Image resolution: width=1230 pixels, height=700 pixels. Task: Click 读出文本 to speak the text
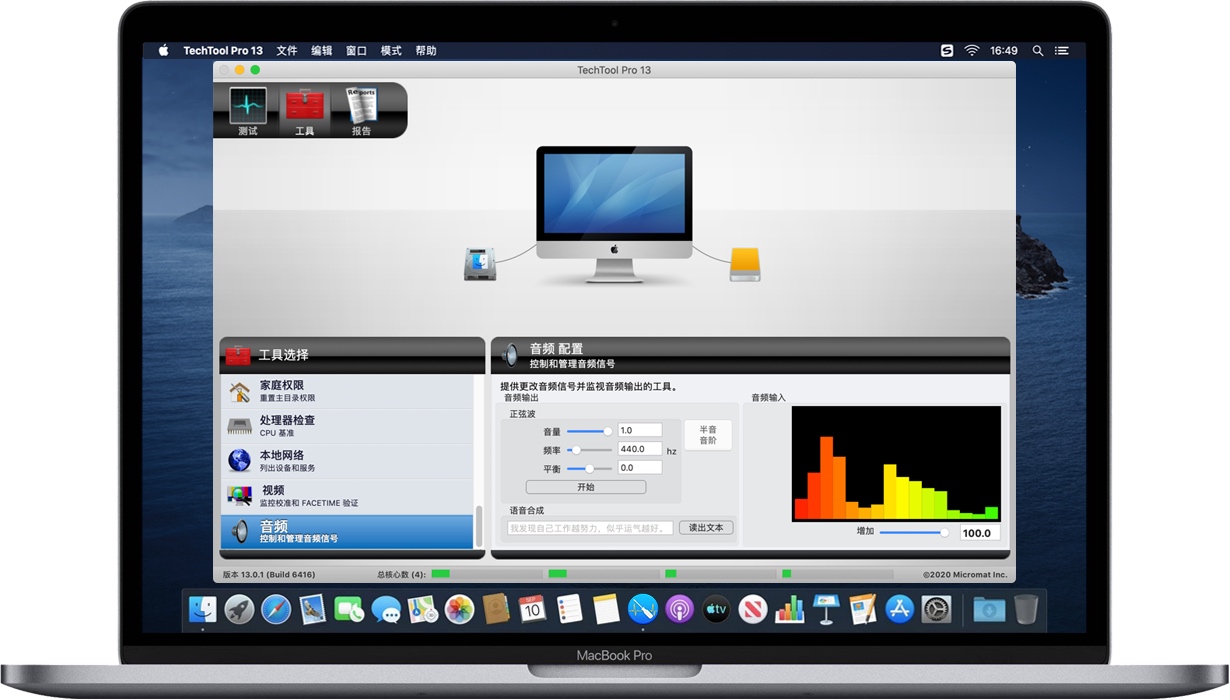click(x=706, y=527)
